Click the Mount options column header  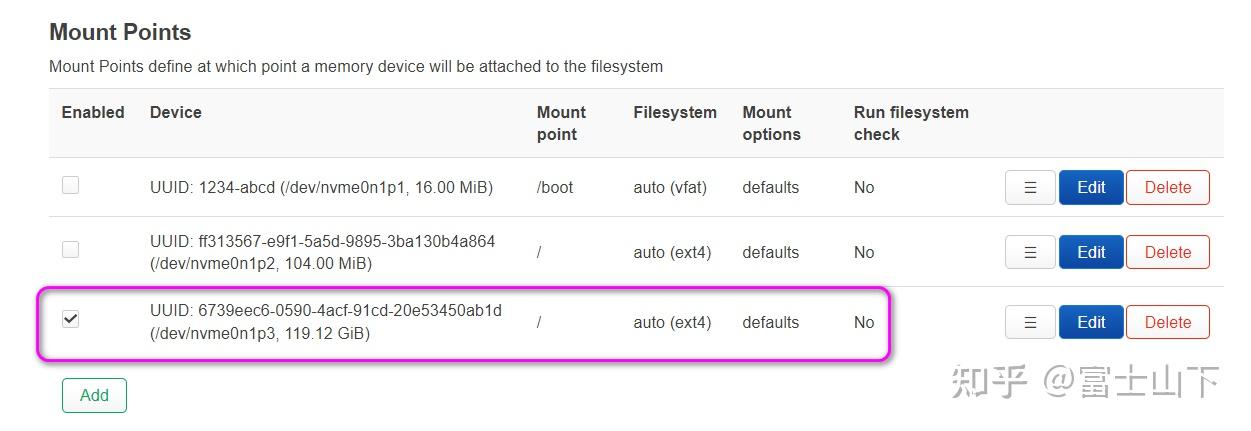click(771, 123)
